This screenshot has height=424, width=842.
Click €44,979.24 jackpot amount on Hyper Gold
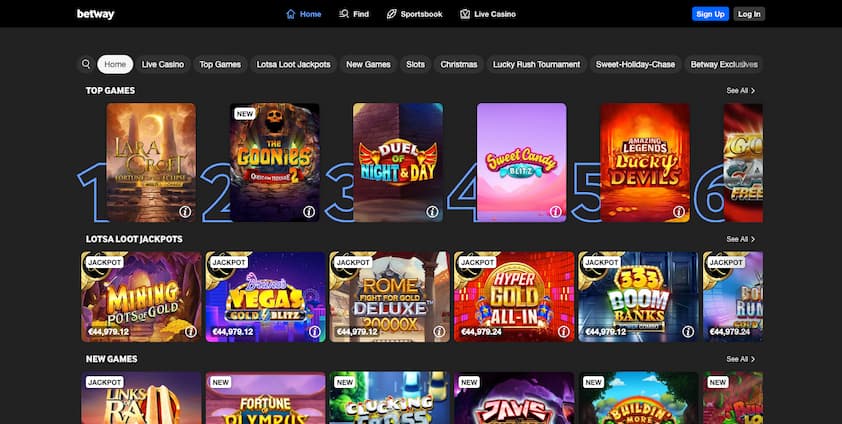click(x=481, y=332)
